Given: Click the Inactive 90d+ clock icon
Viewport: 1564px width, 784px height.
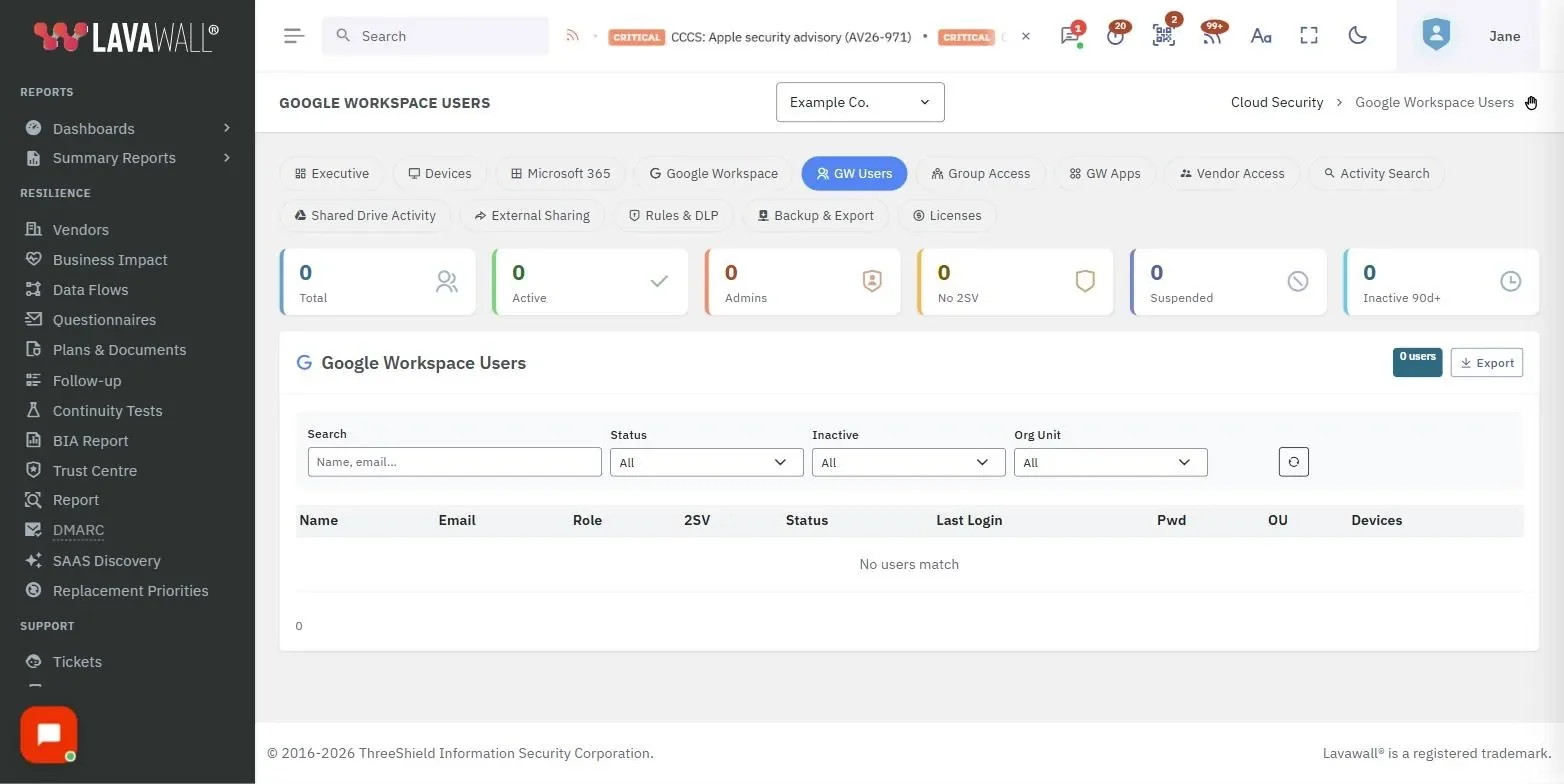Looking at the screenshot, I should pos(1511,282).
